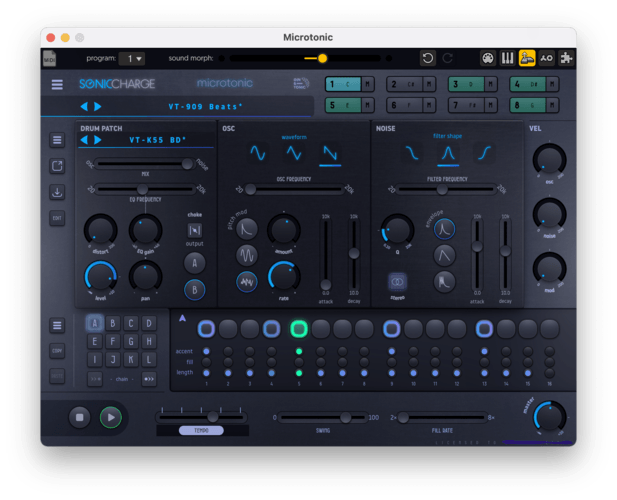The width and height of the screenshot is (617, 500).
Task: Click the puzzle piece plugin icon
Action: [x=566, y=58]
